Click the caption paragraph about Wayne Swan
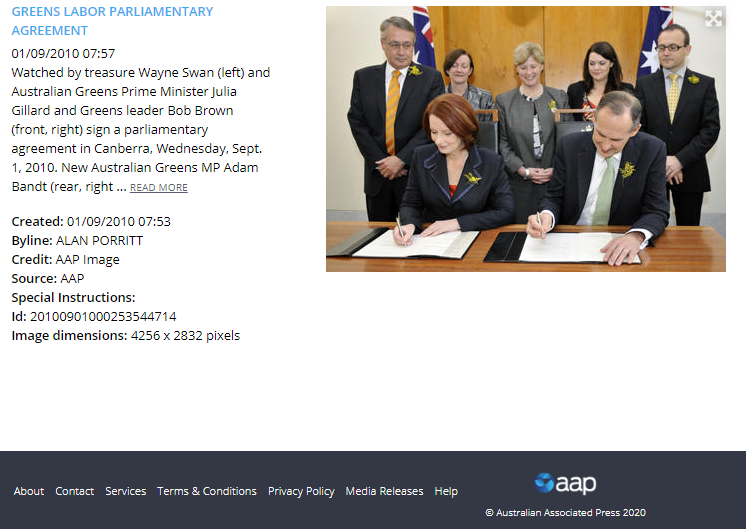The height and width of the screenshot is (529, 746). pos(141,129)
